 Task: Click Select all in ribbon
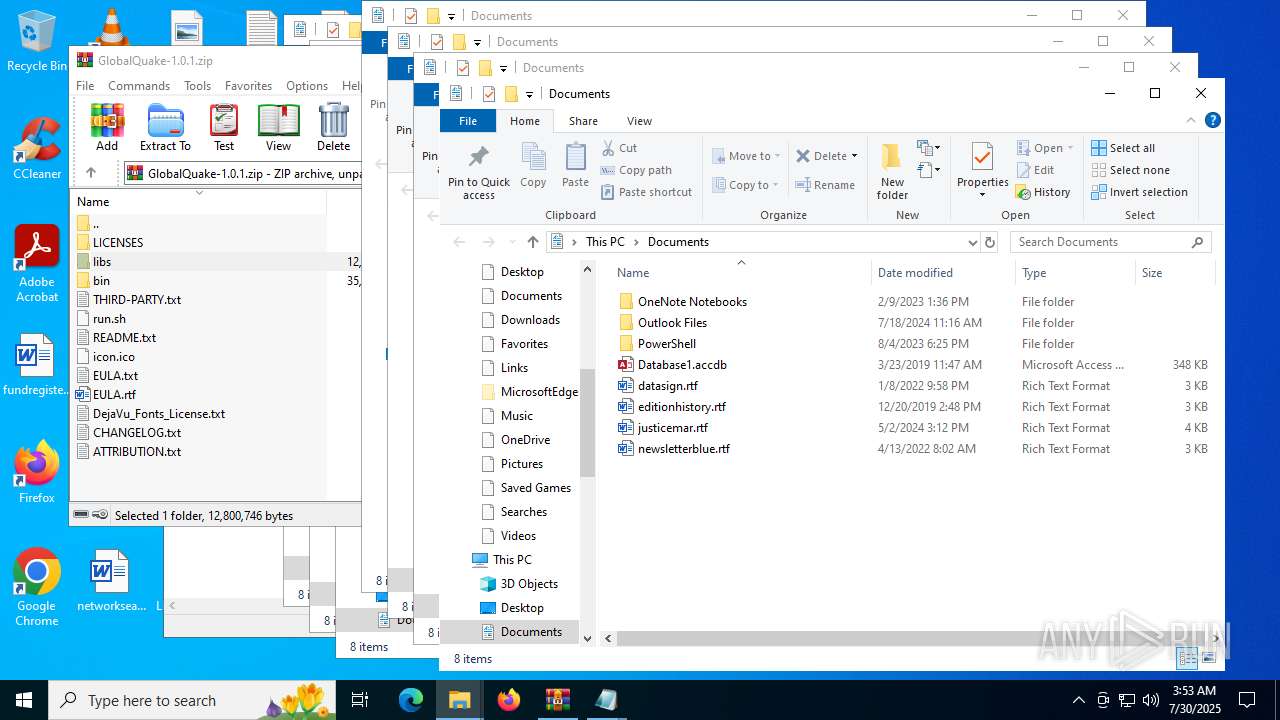click(1123, 148)
